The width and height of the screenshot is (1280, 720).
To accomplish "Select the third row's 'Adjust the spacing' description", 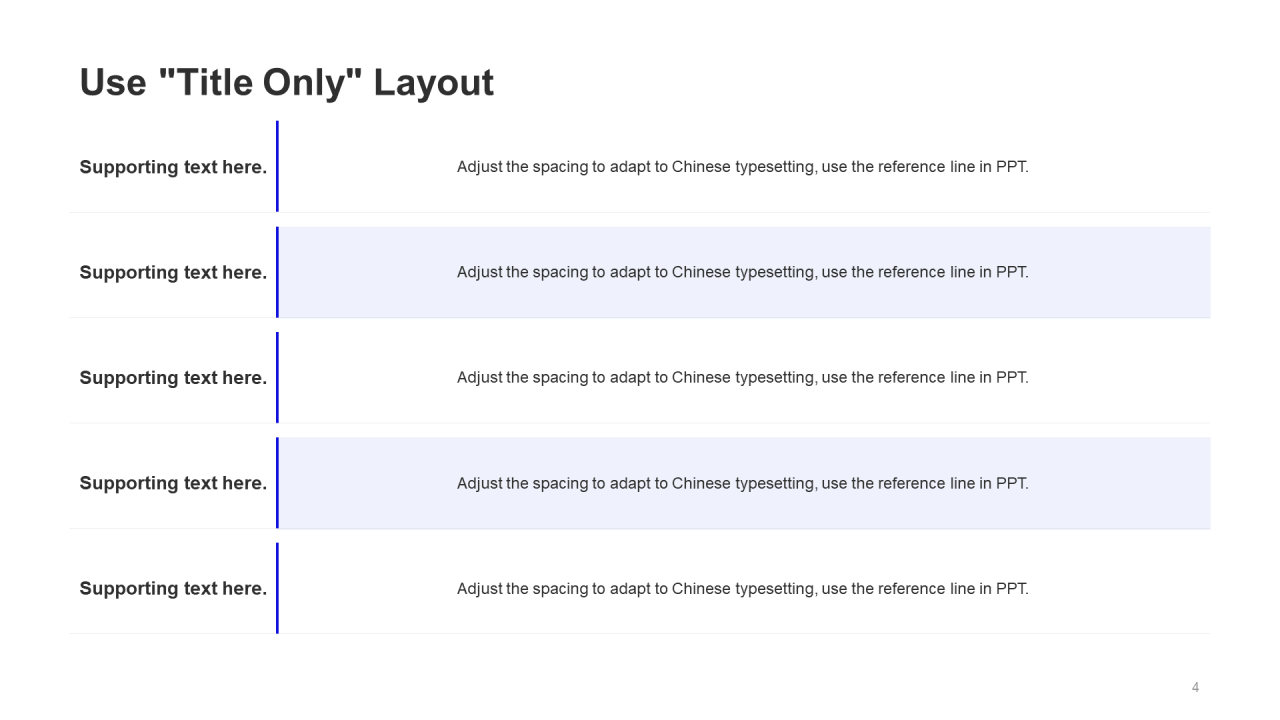I will [742, 378].
